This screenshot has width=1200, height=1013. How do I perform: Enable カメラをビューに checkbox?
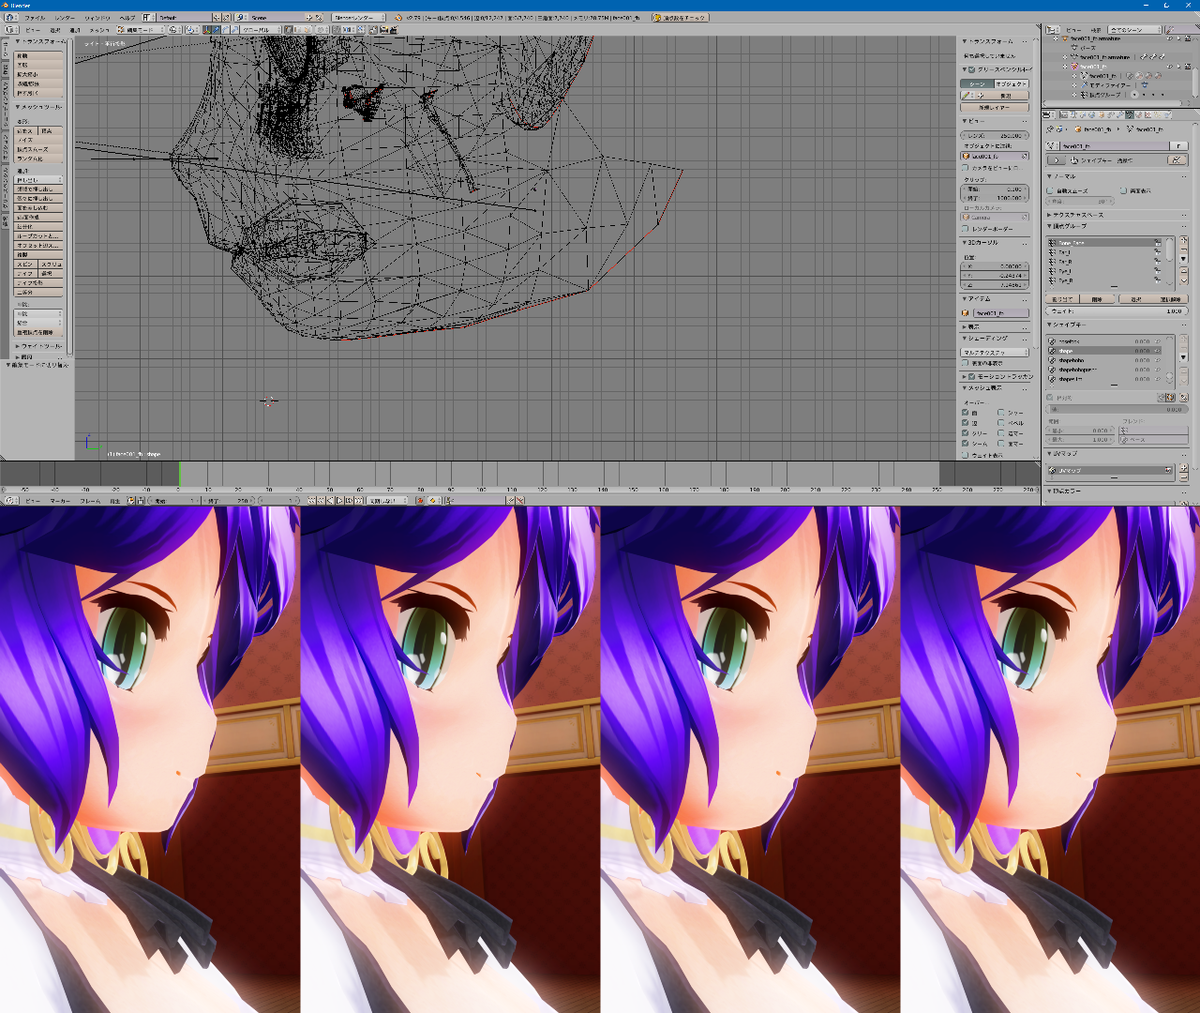[x=965, y=167]
